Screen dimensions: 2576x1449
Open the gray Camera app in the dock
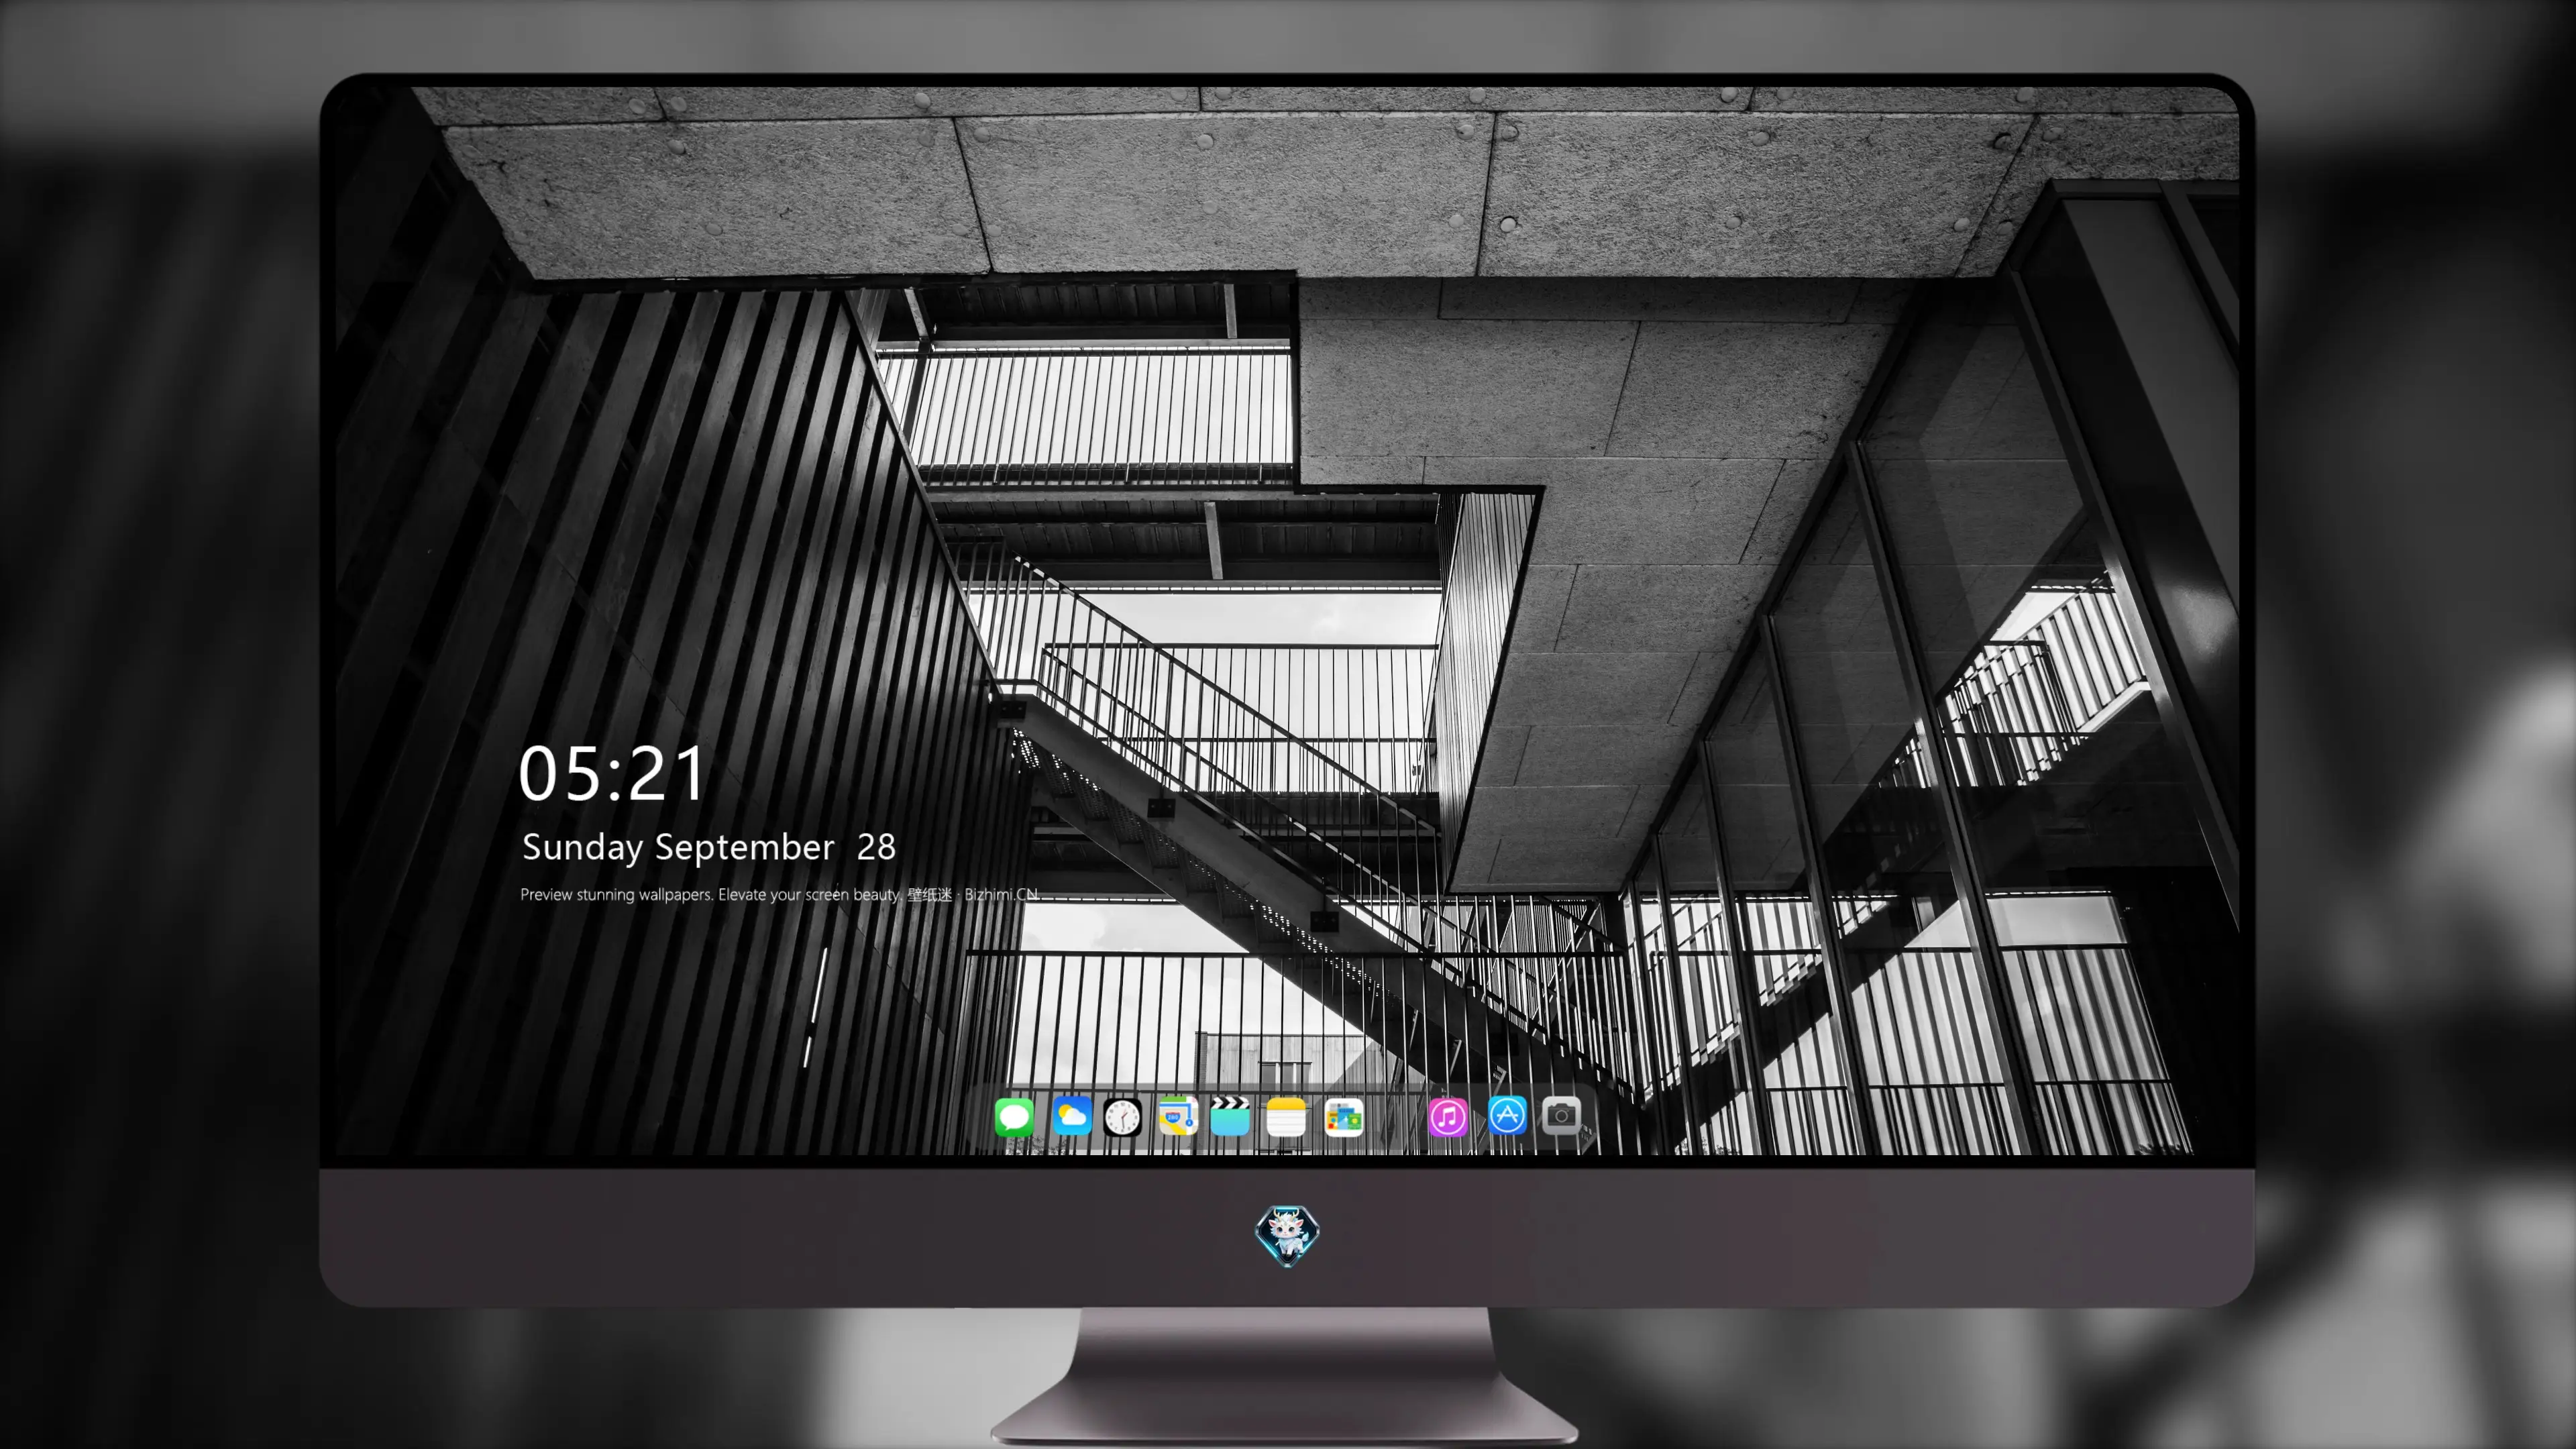1561,1116
